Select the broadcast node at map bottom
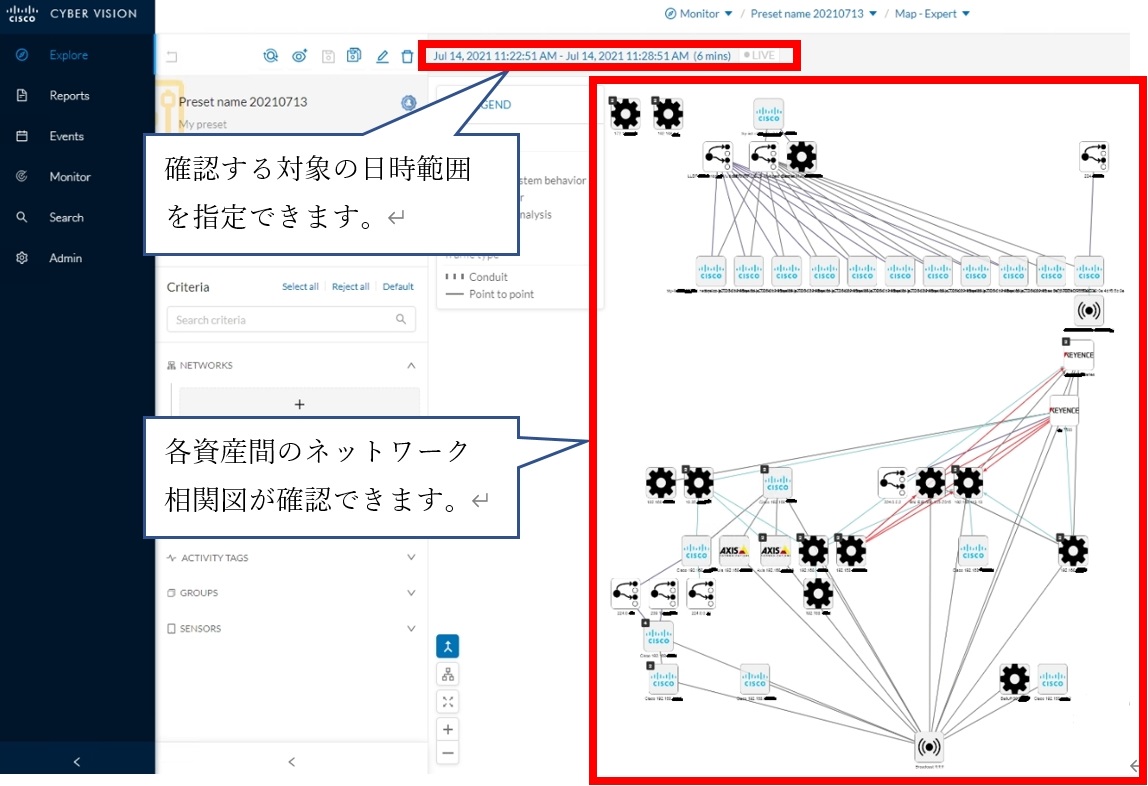The width and height of the screenshot is (1148, 786). (x=929, y=747)
